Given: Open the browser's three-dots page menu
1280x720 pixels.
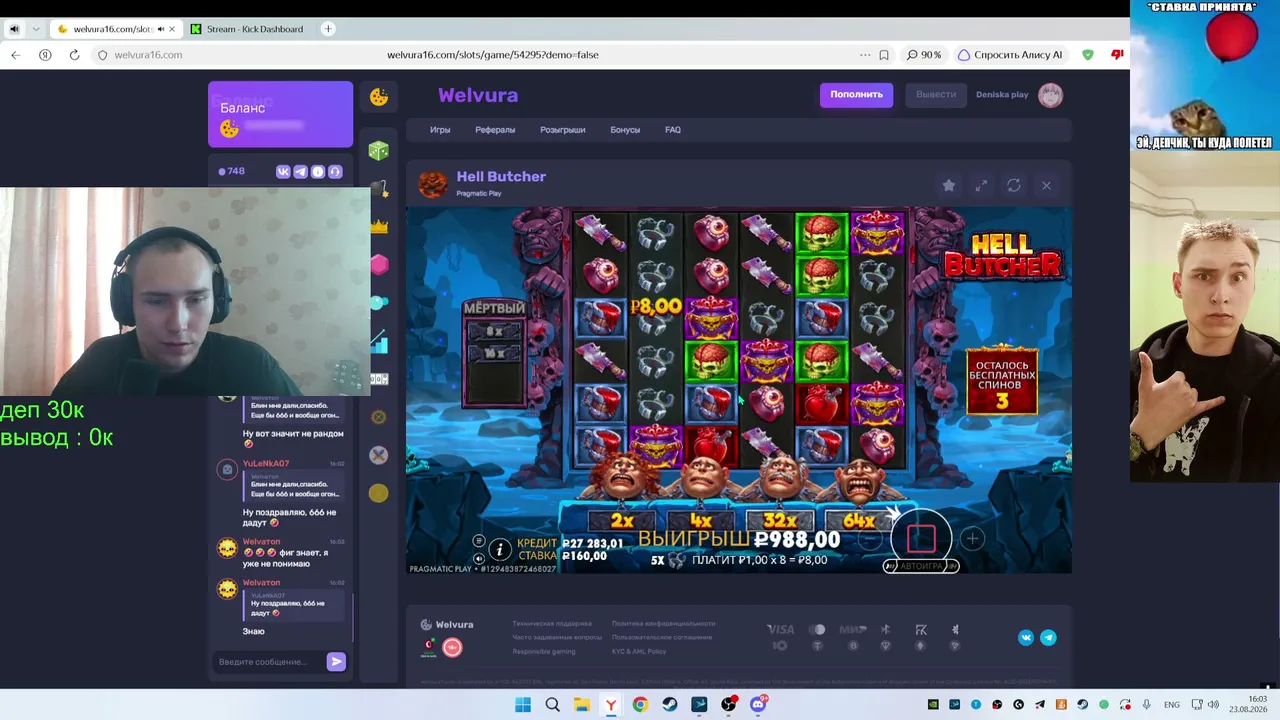Looking at the screenshot, I should pos(865,55).
